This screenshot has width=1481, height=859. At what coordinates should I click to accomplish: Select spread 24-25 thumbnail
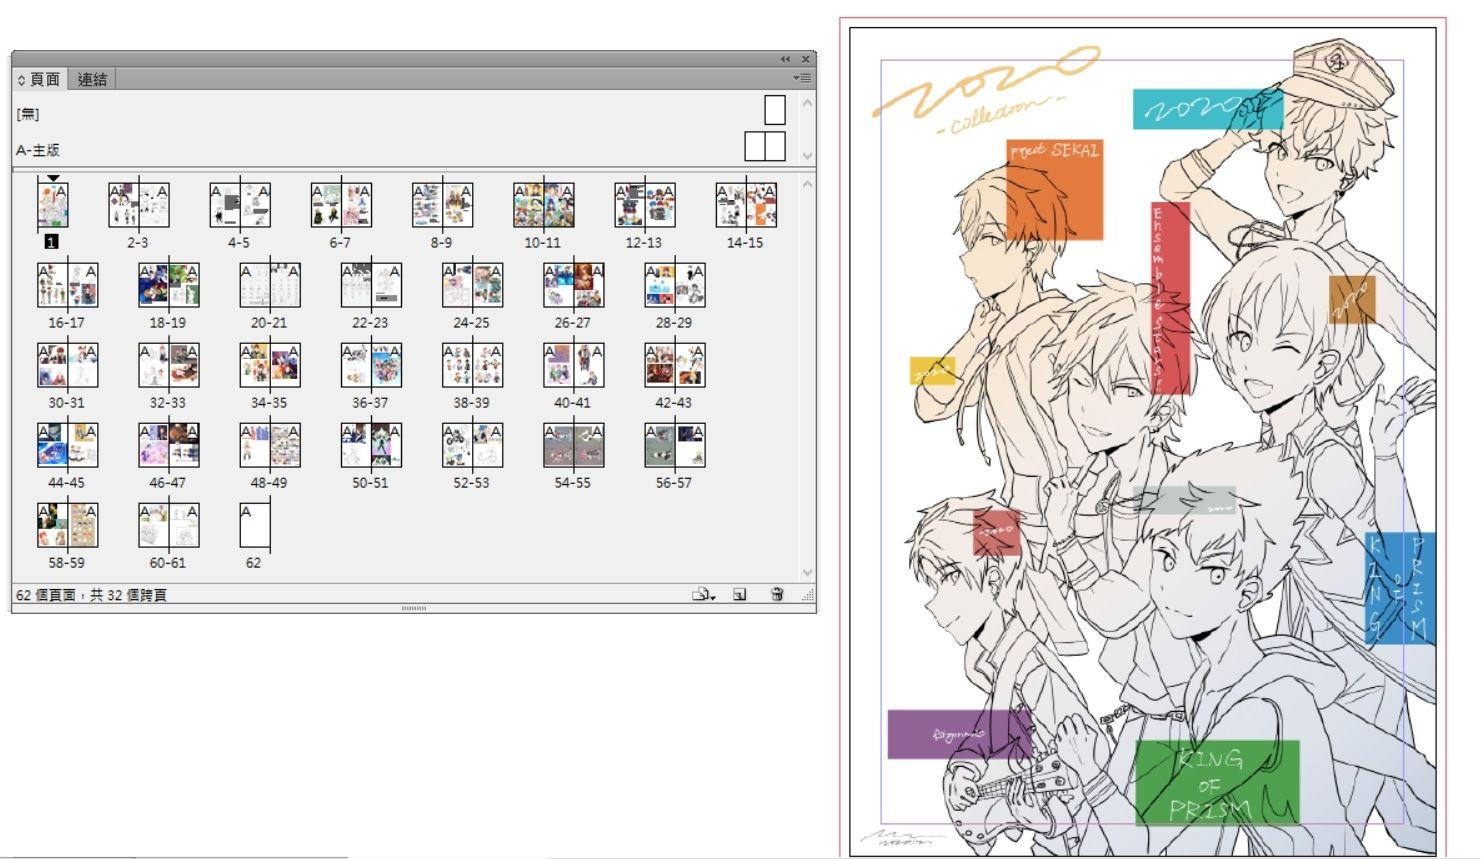pos(472,285)
